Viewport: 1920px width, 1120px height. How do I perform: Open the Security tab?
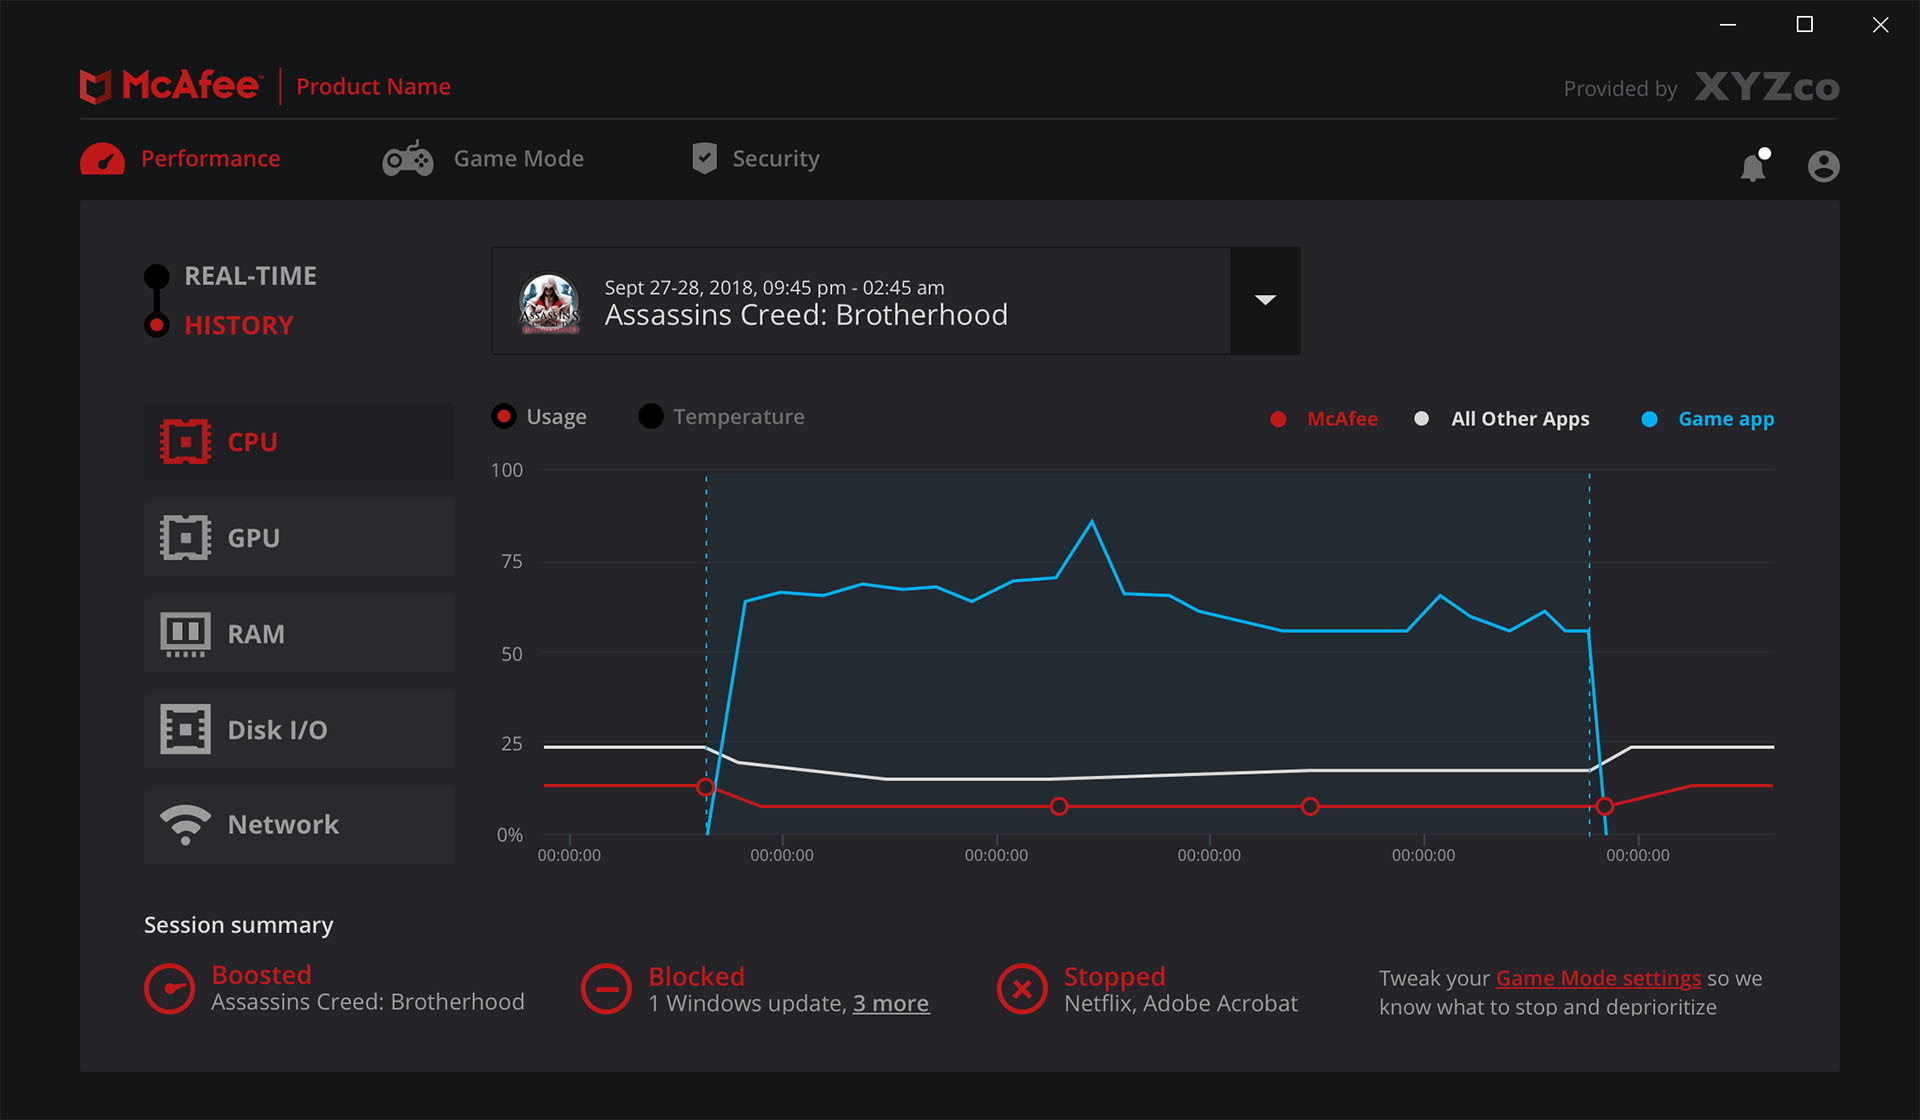tap(755, 159)
